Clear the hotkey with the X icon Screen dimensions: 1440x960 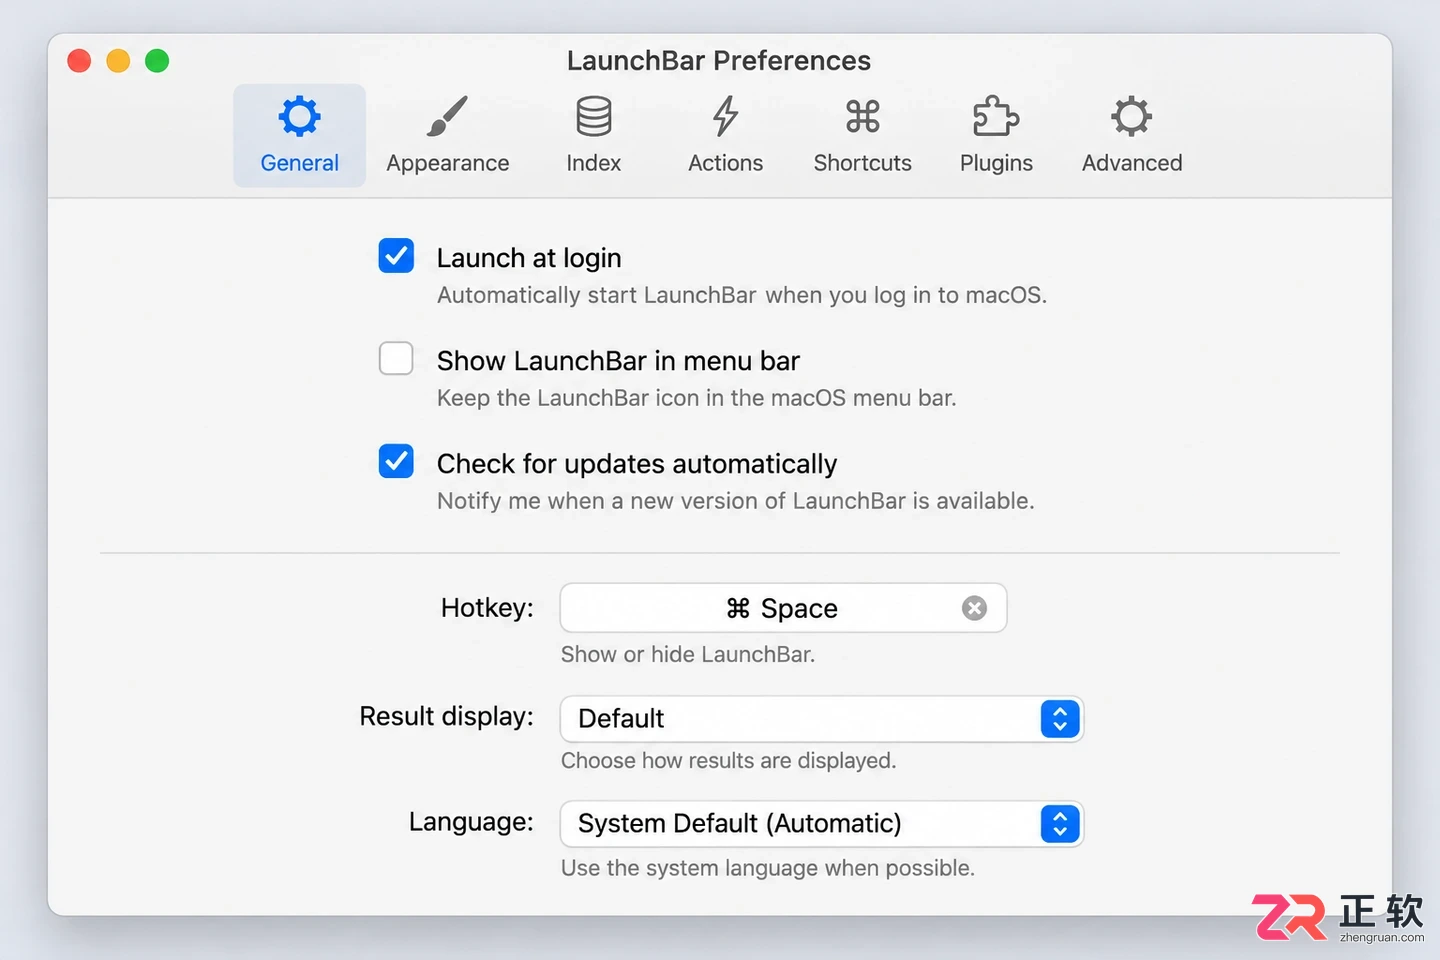tap(974, 608)
